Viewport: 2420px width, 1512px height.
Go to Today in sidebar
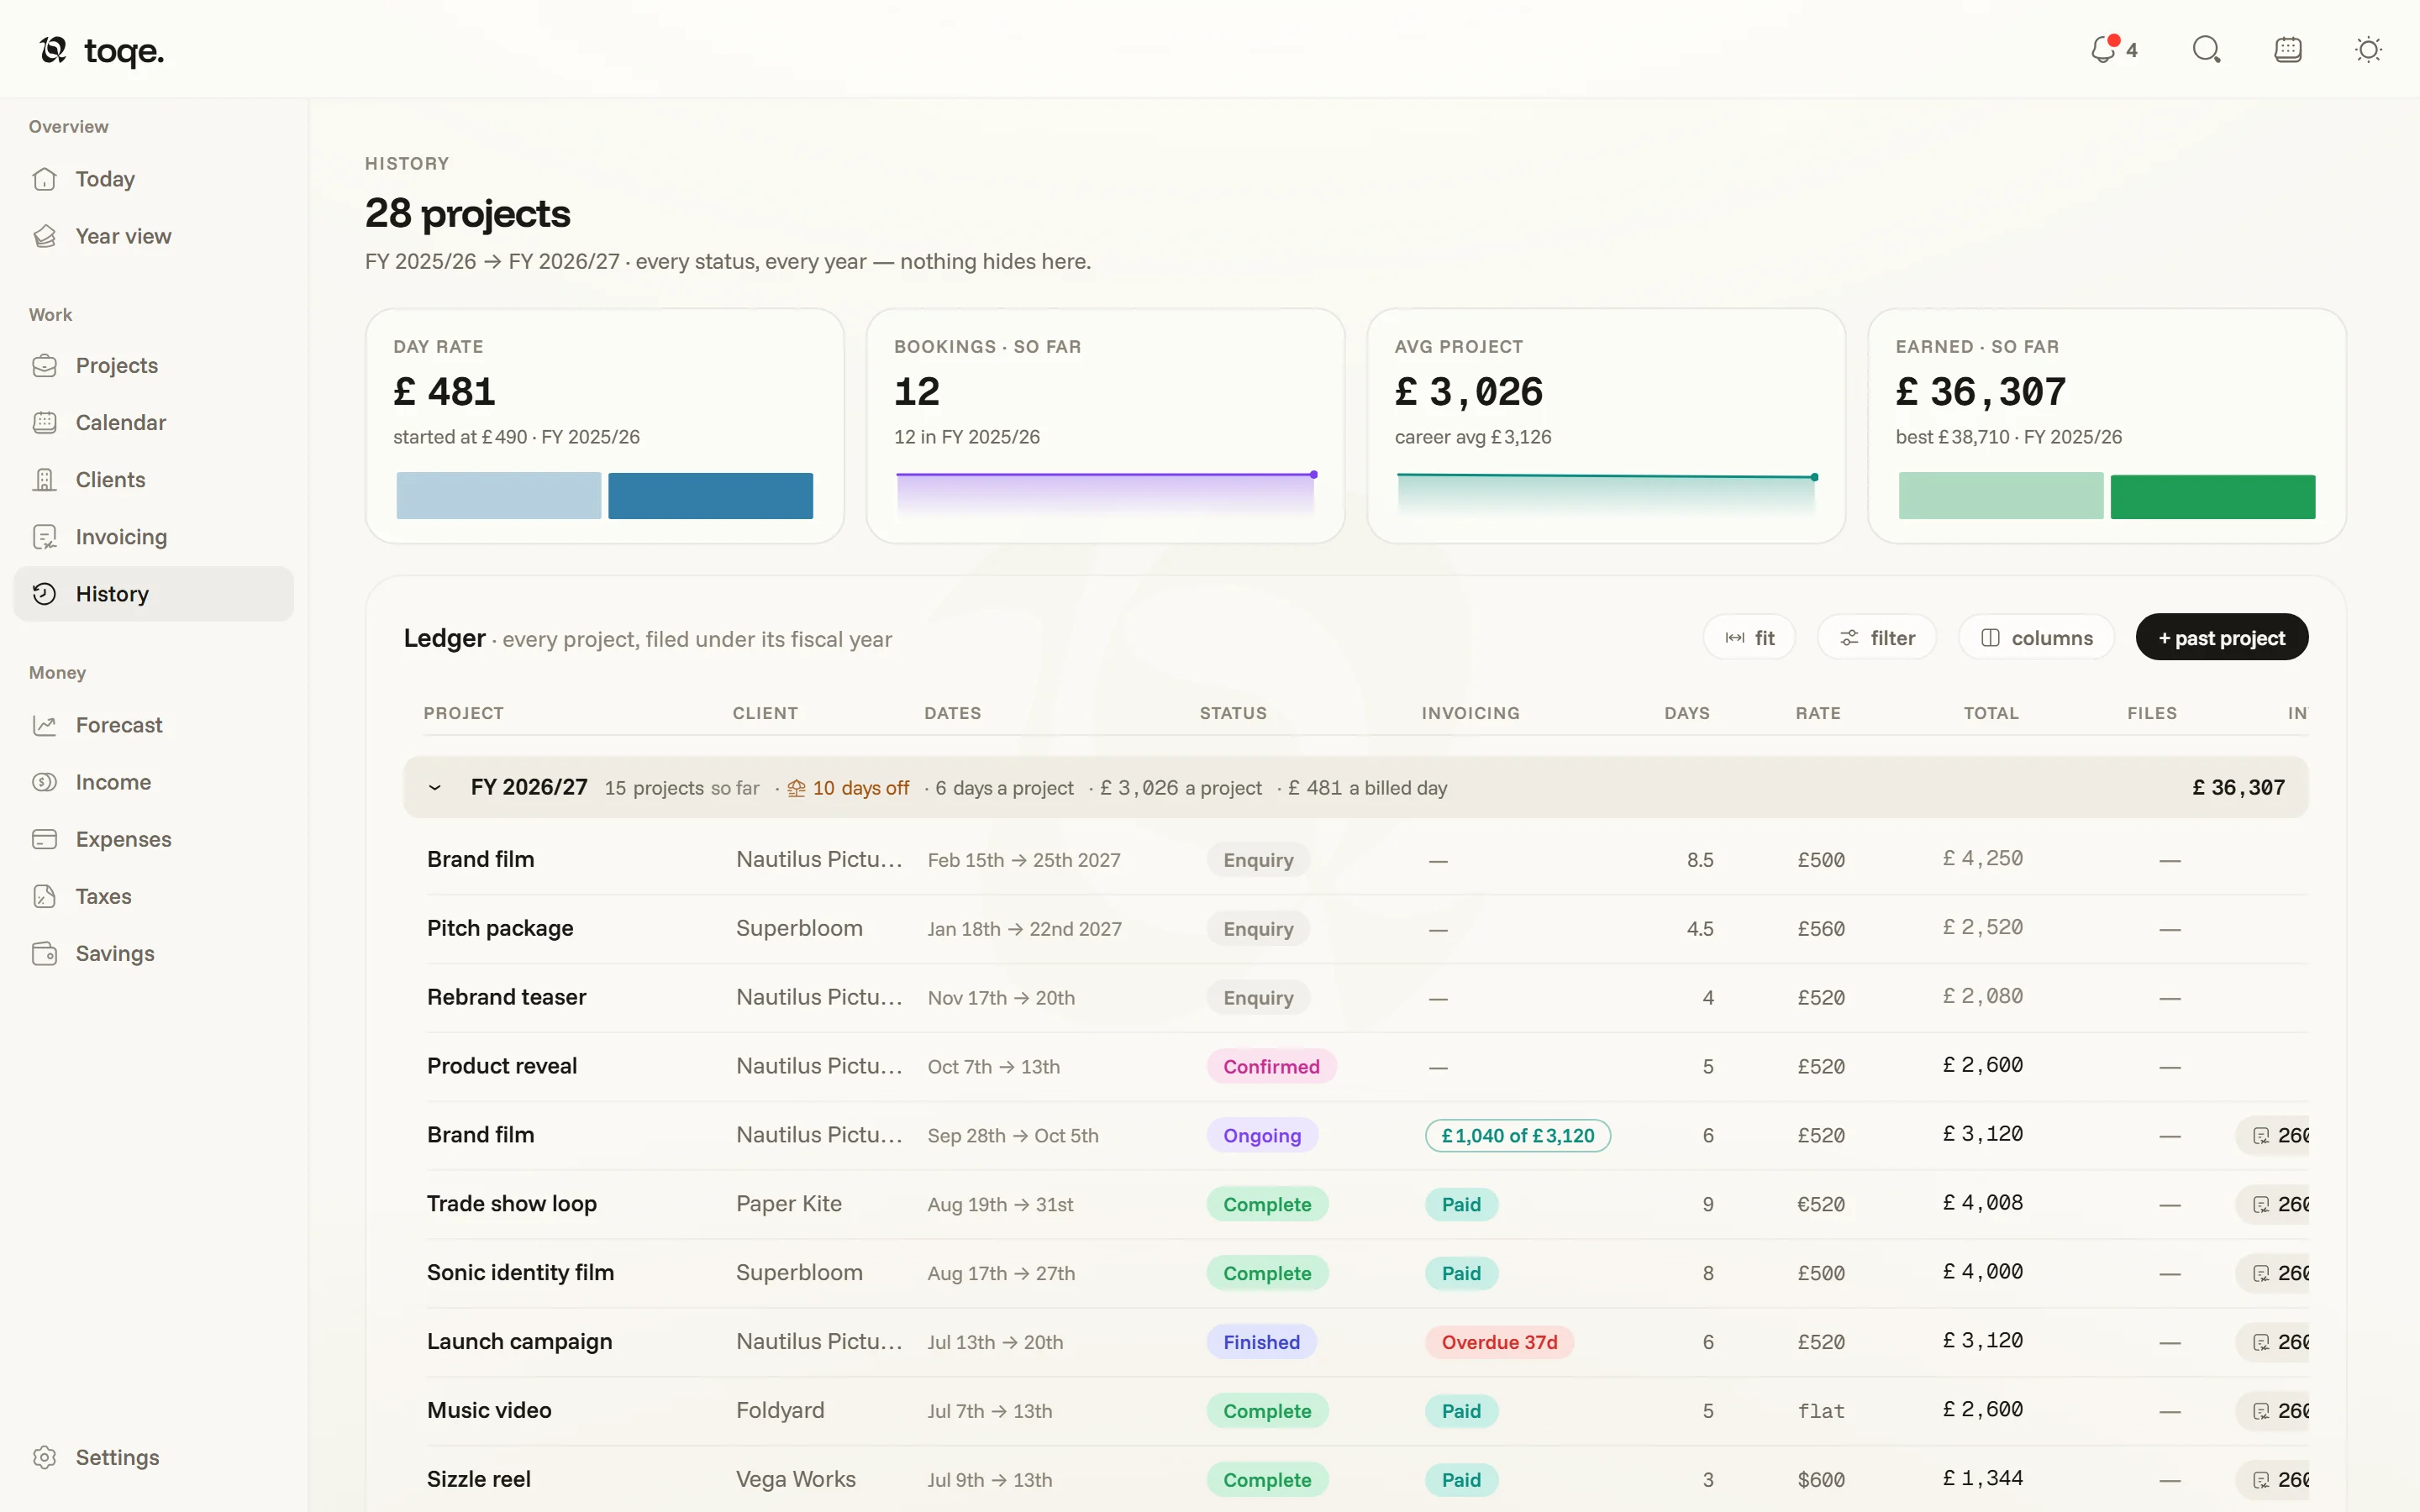[153, 179]
